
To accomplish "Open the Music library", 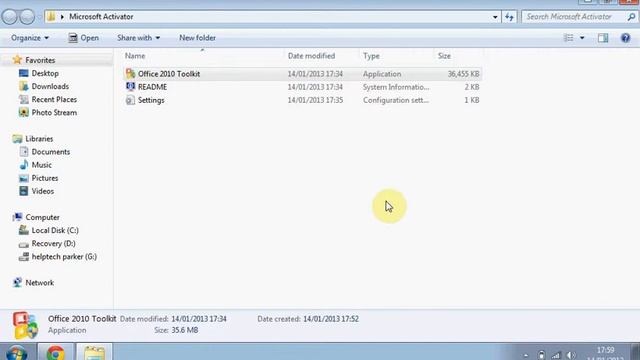I will point(41,165).
